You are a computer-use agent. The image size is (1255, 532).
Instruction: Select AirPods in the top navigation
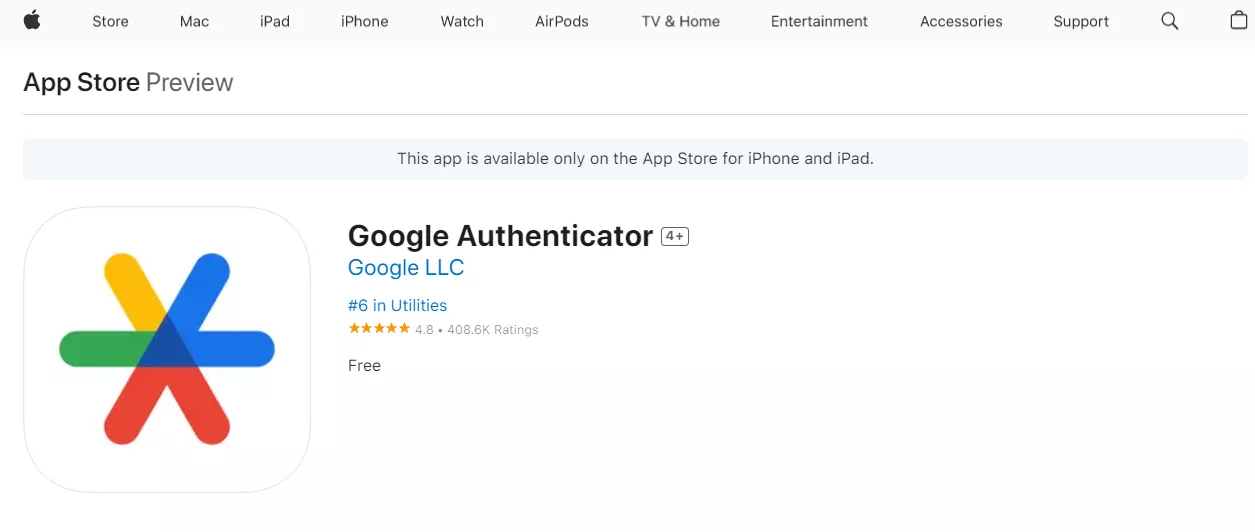[x=562, y=21]
